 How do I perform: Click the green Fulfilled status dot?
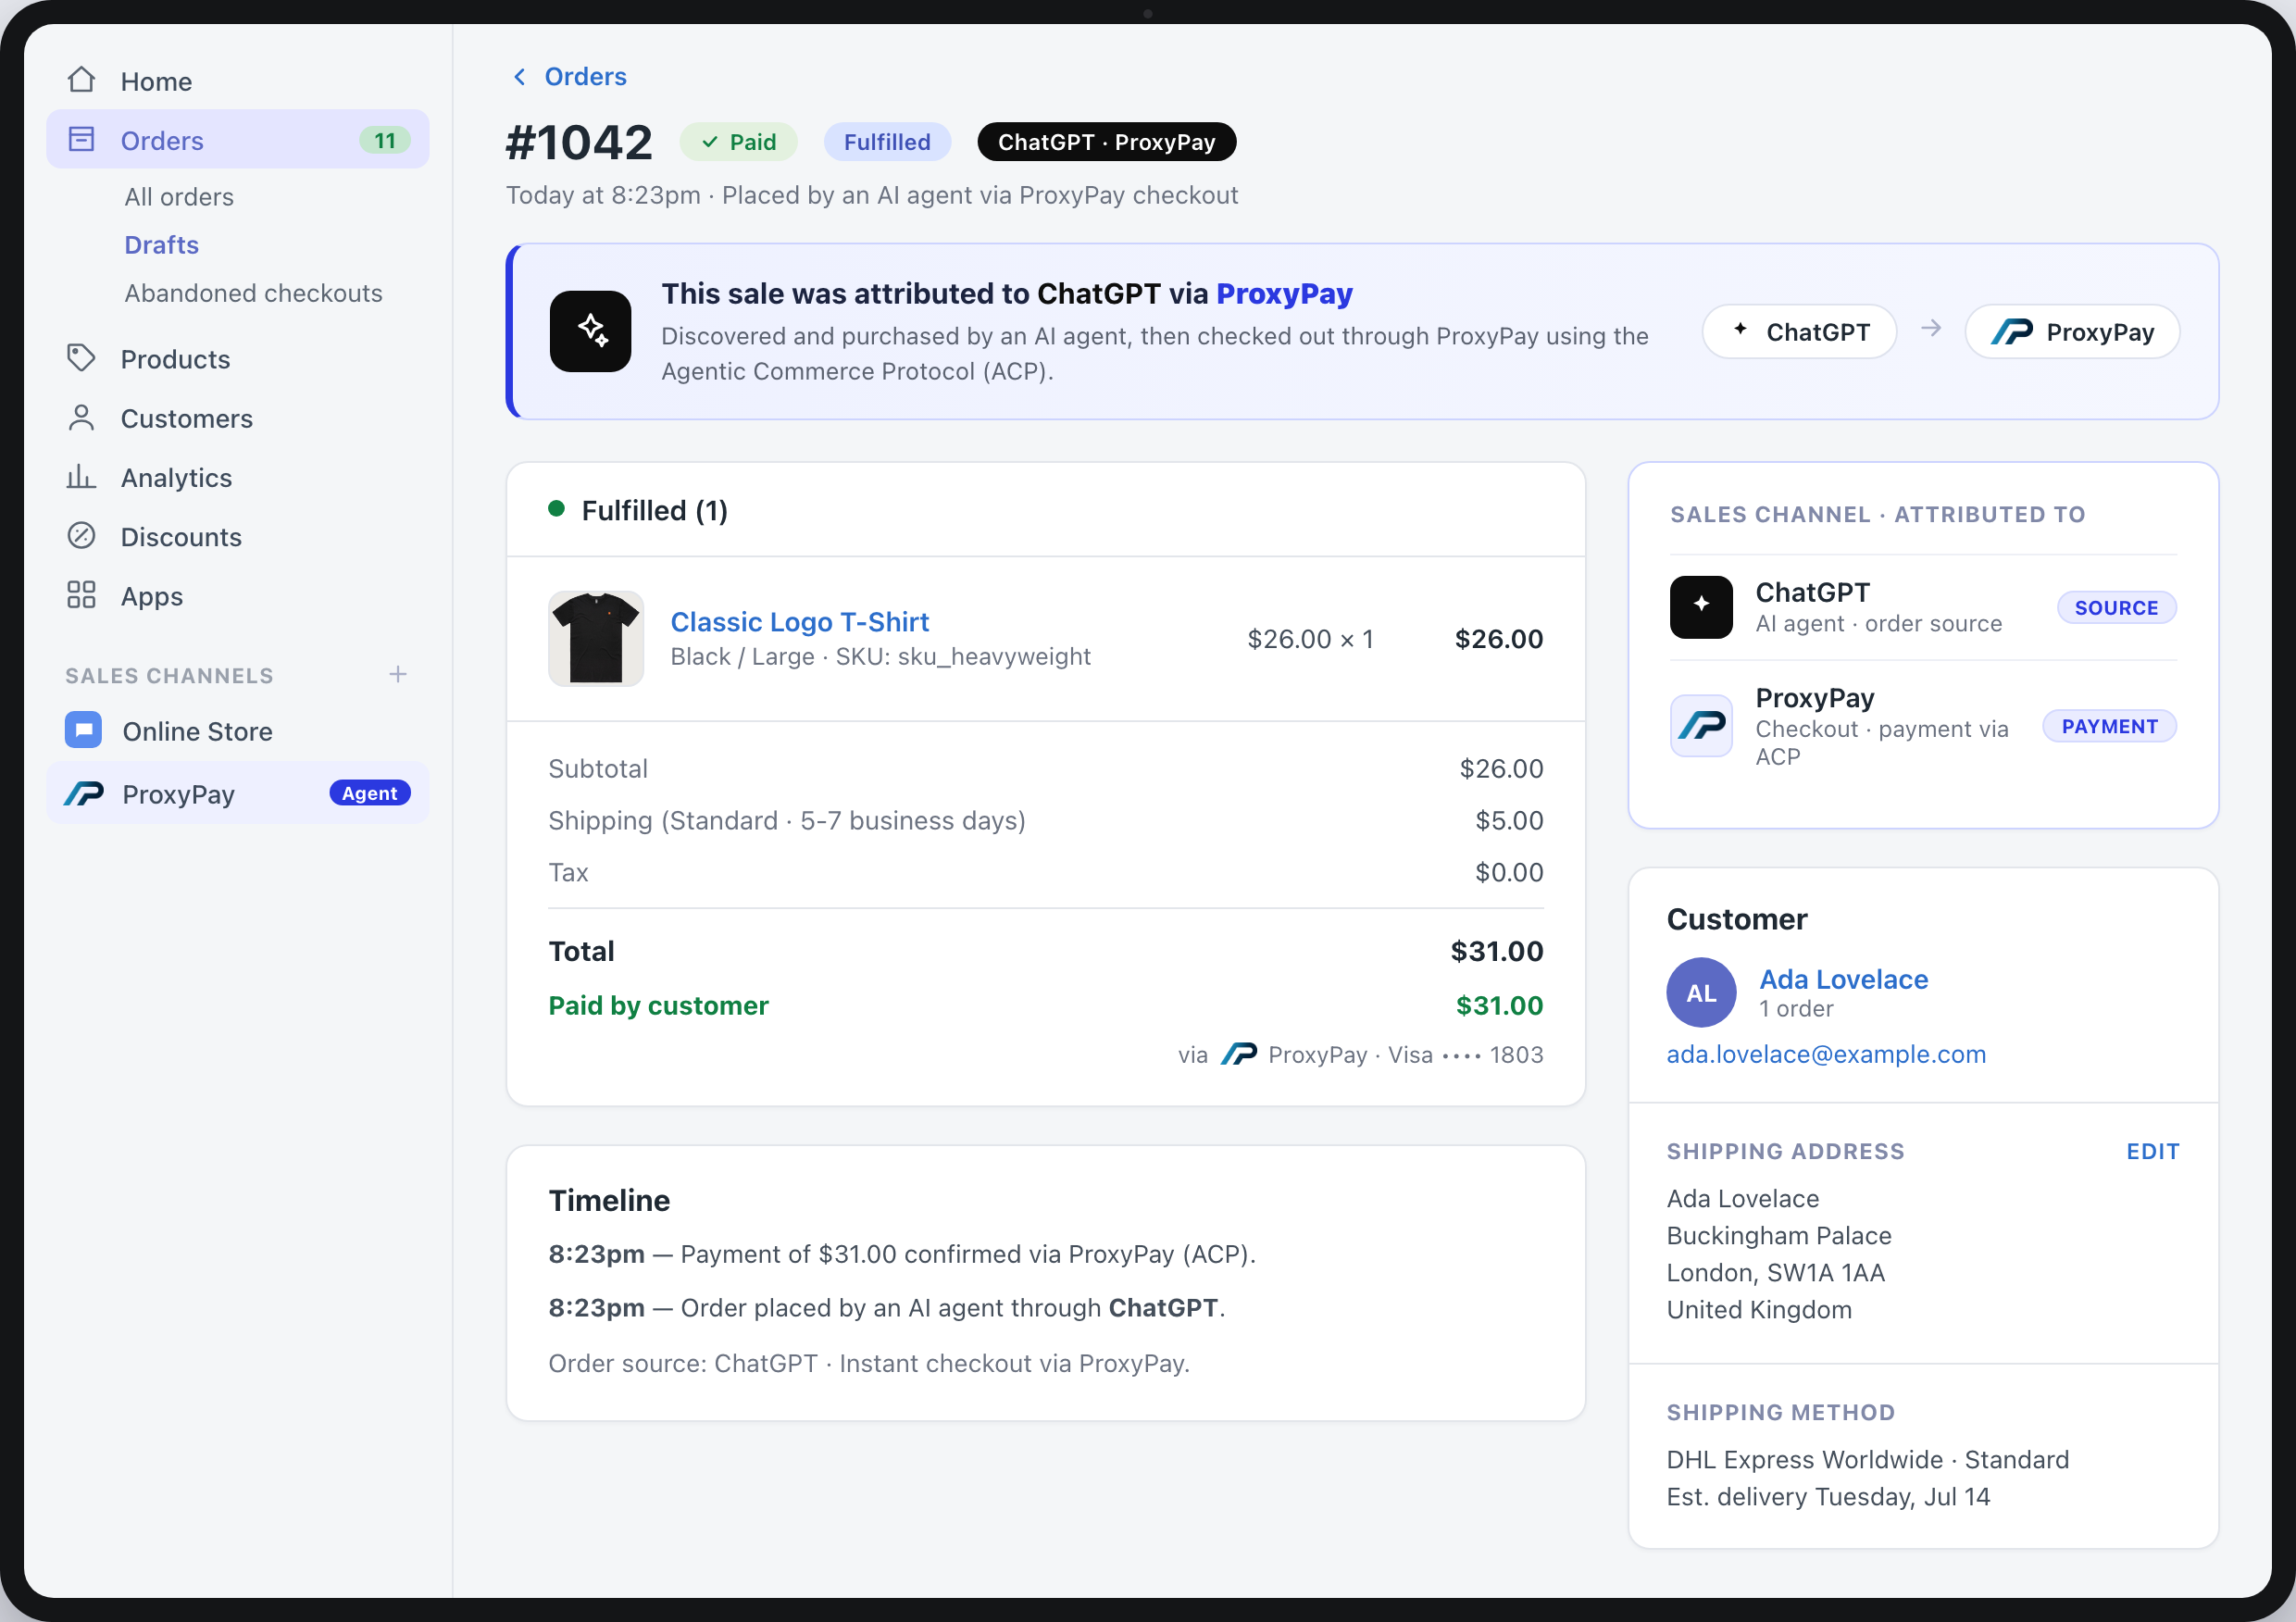pos(557,509)
